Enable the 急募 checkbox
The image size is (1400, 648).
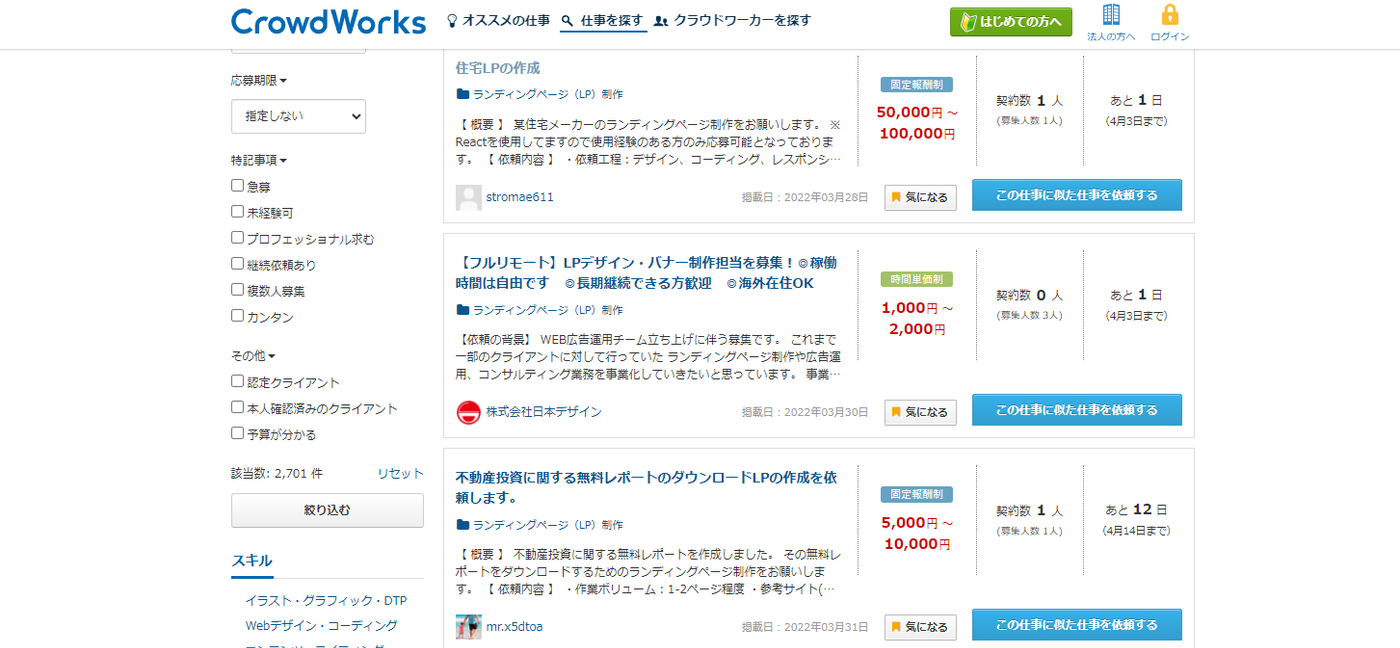(x=237, y=186)
